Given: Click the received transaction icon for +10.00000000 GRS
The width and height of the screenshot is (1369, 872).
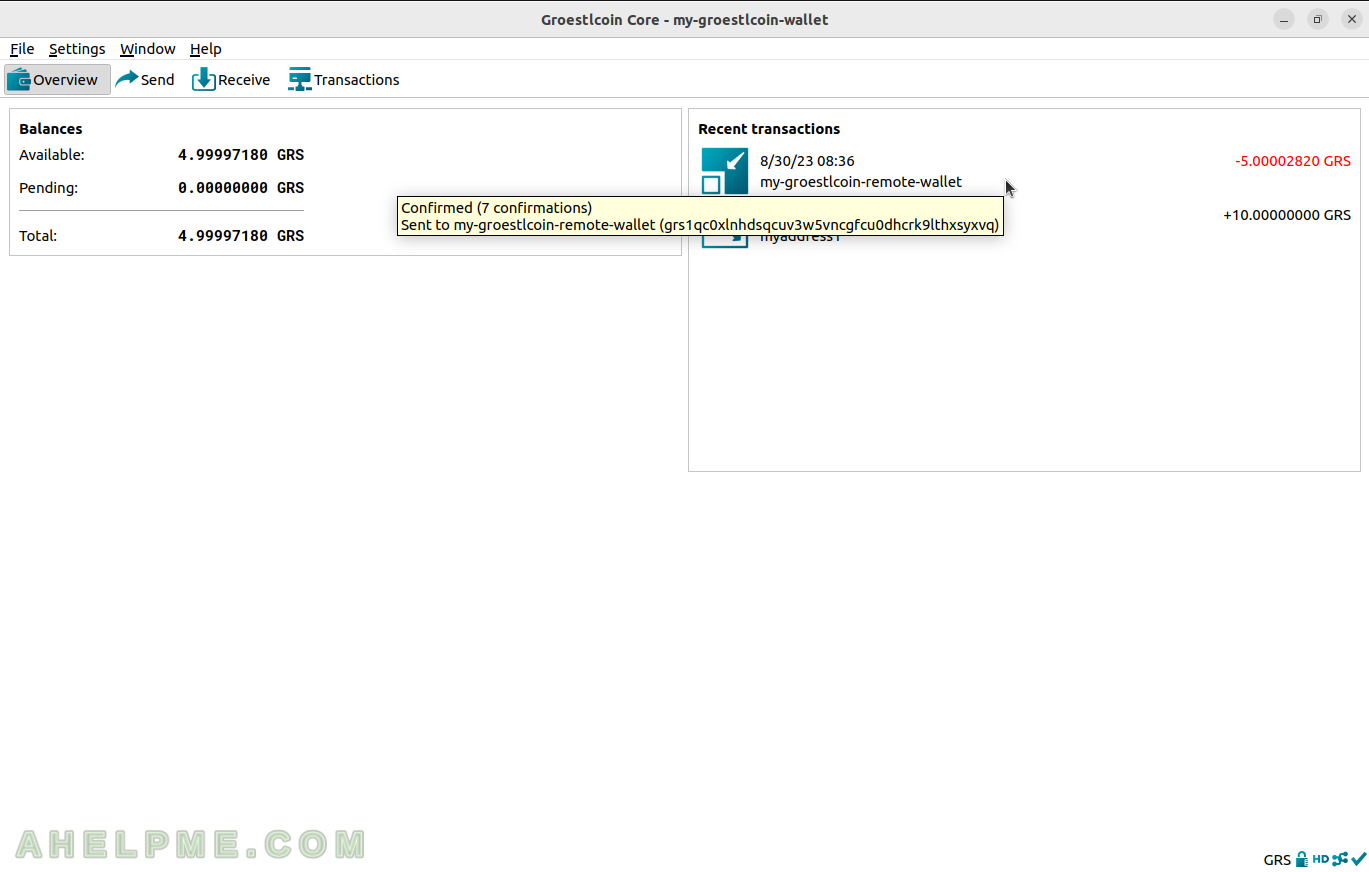Looking at the screenshot, I should click(x=724, y=240).
